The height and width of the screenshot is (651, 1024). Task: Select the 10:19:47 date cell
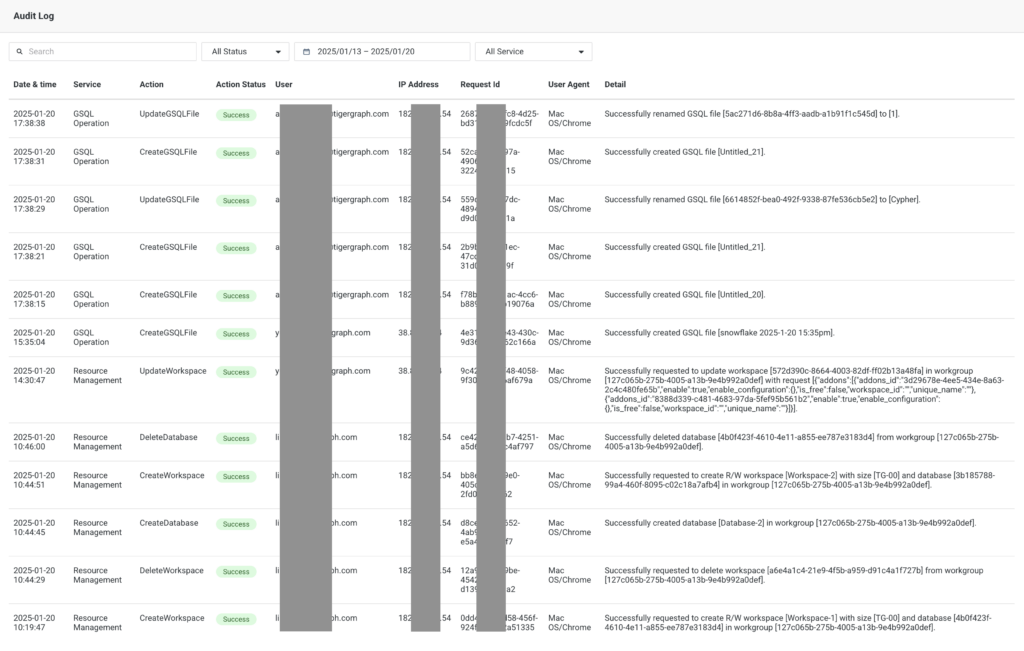(x=34, y=623)
